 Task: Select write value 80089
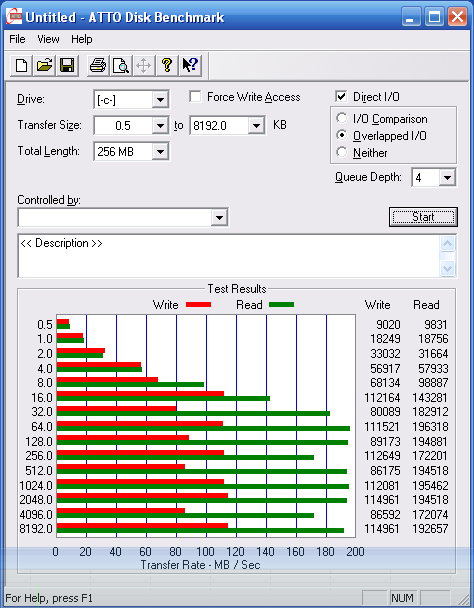385,411
